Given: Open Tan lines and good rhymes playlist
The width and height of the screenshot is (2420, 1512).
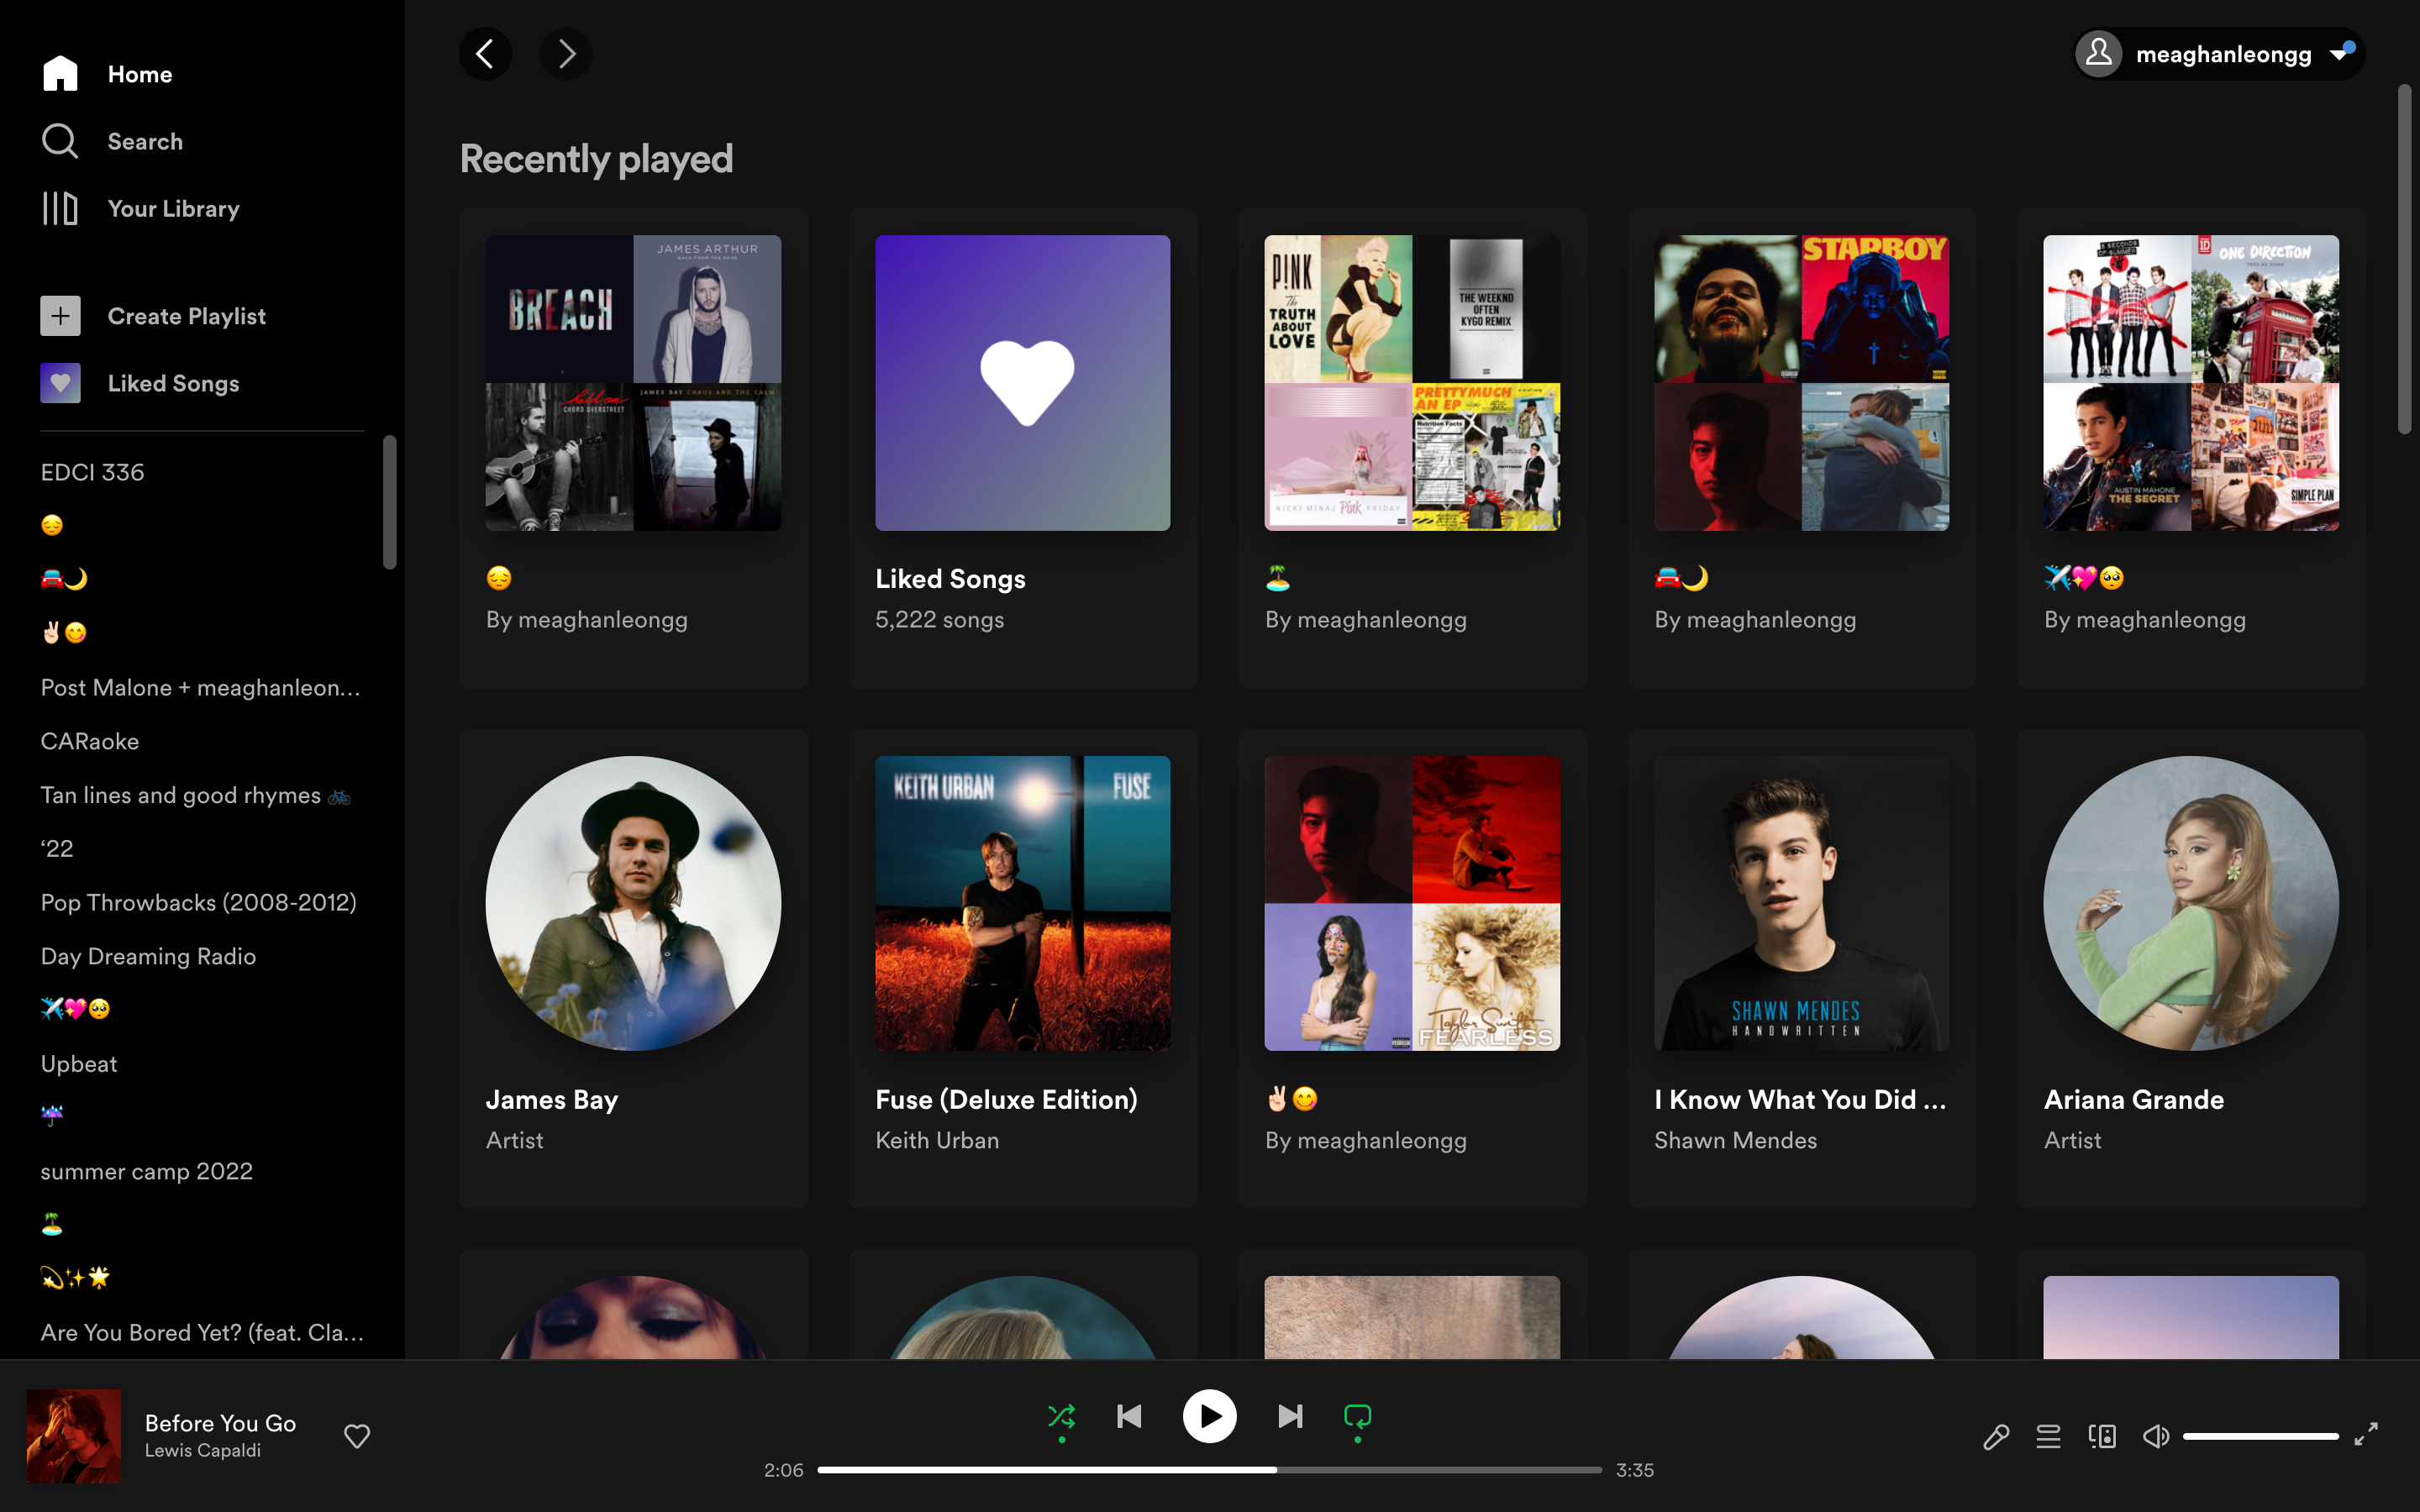Looking at the screenshot, I should coord(196,795).
